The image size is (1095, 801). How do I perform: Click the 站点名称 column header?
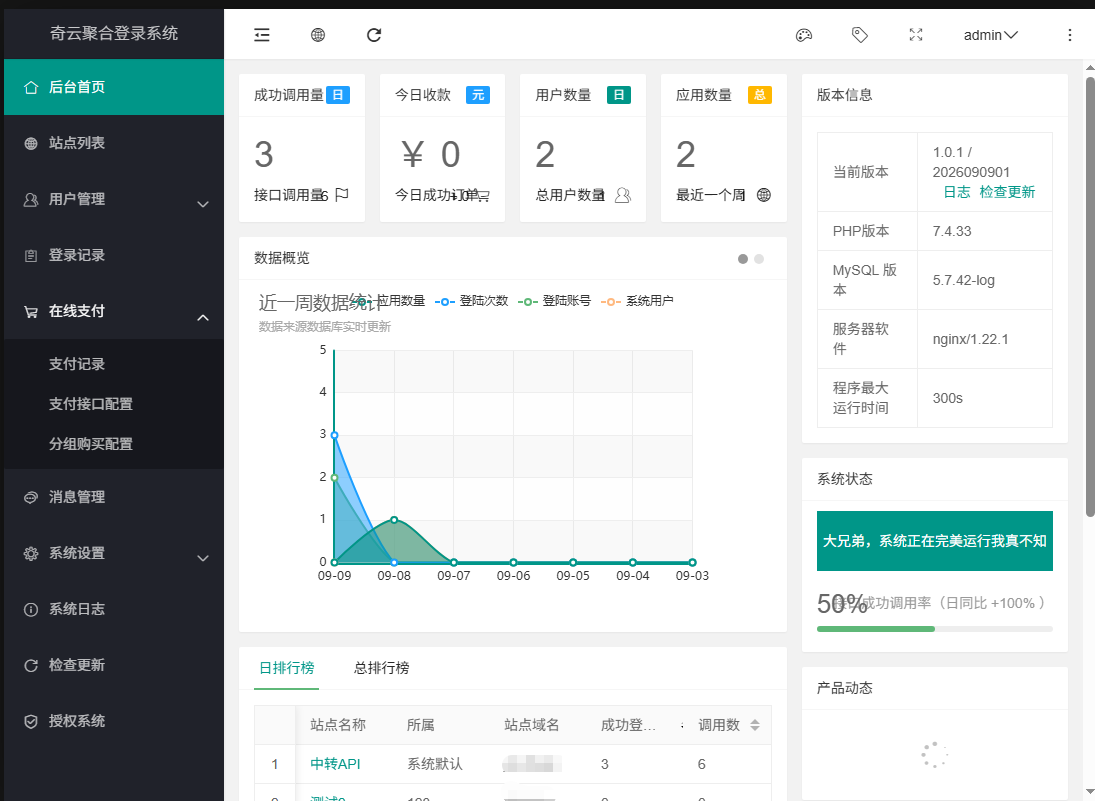[x=338, y=725]
